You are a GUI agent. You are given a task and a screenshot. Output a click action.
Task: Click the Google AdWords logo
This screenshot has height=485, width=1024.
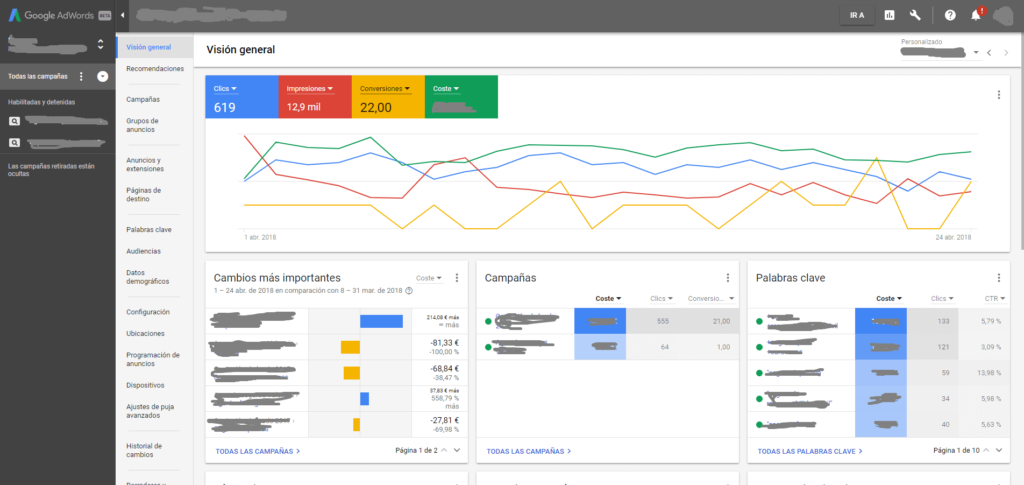point(59,16)
